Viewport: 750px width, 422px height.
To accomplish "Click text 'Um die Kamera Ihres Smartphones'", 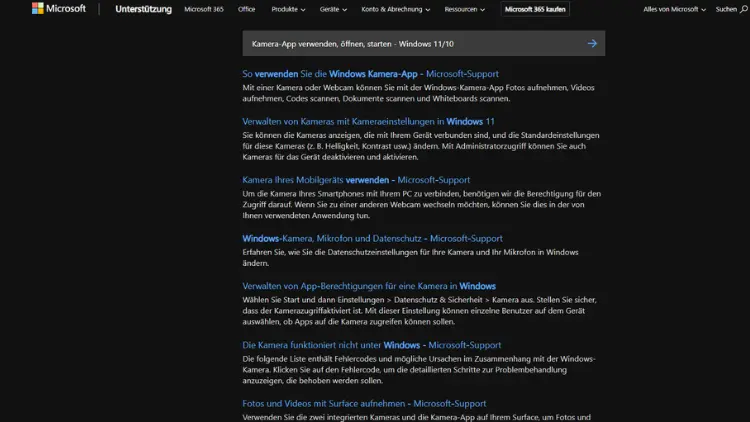I will (x=303, y=194).
